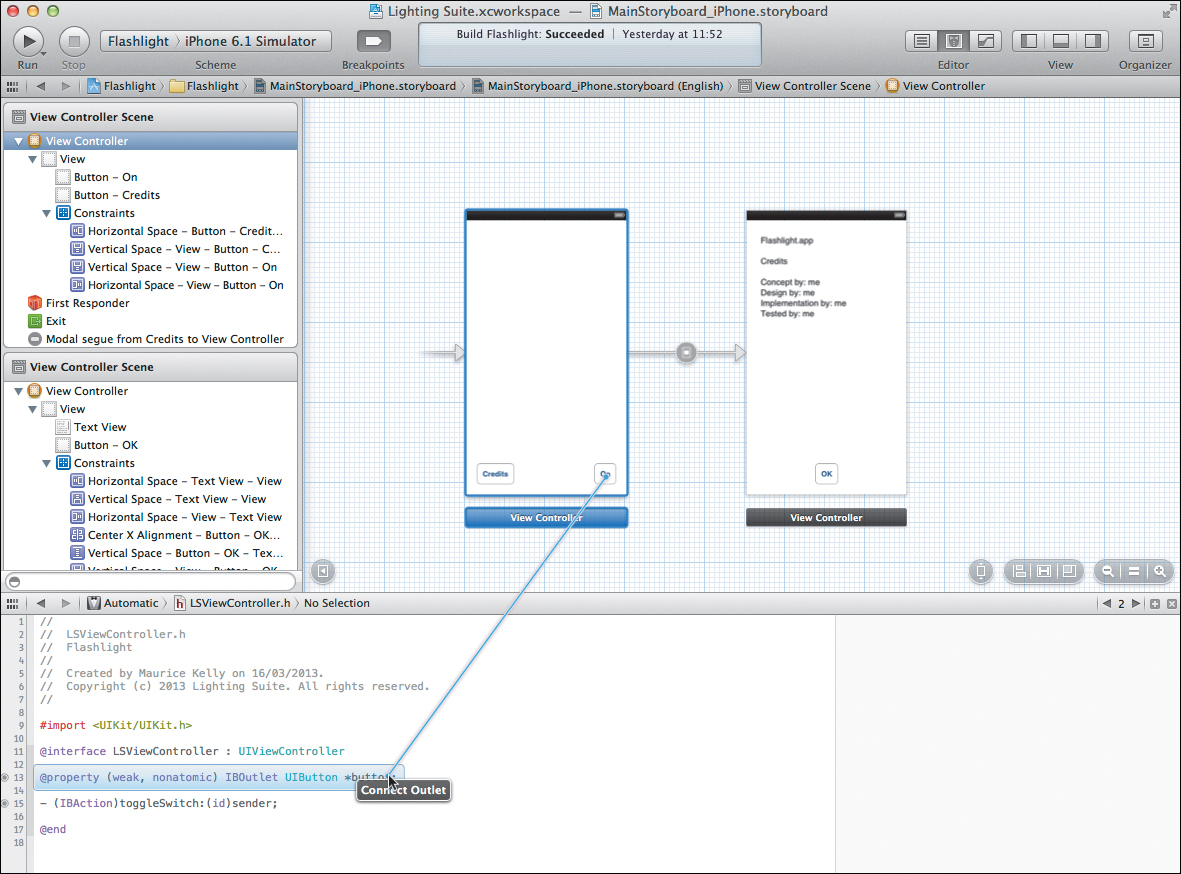Image resolution: width=1181 pixels, height=874 pixels.
Task: Click the Credits button on canvas
Action: tap(495, 474)
